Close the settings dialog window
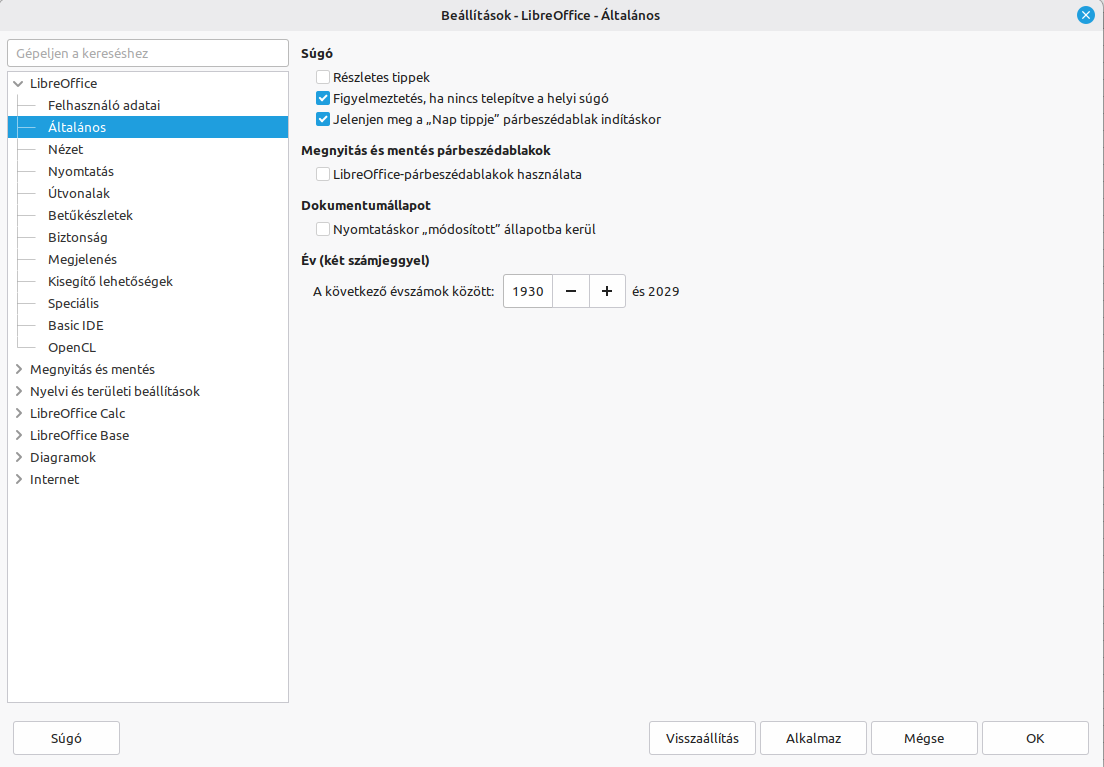 1085,15
